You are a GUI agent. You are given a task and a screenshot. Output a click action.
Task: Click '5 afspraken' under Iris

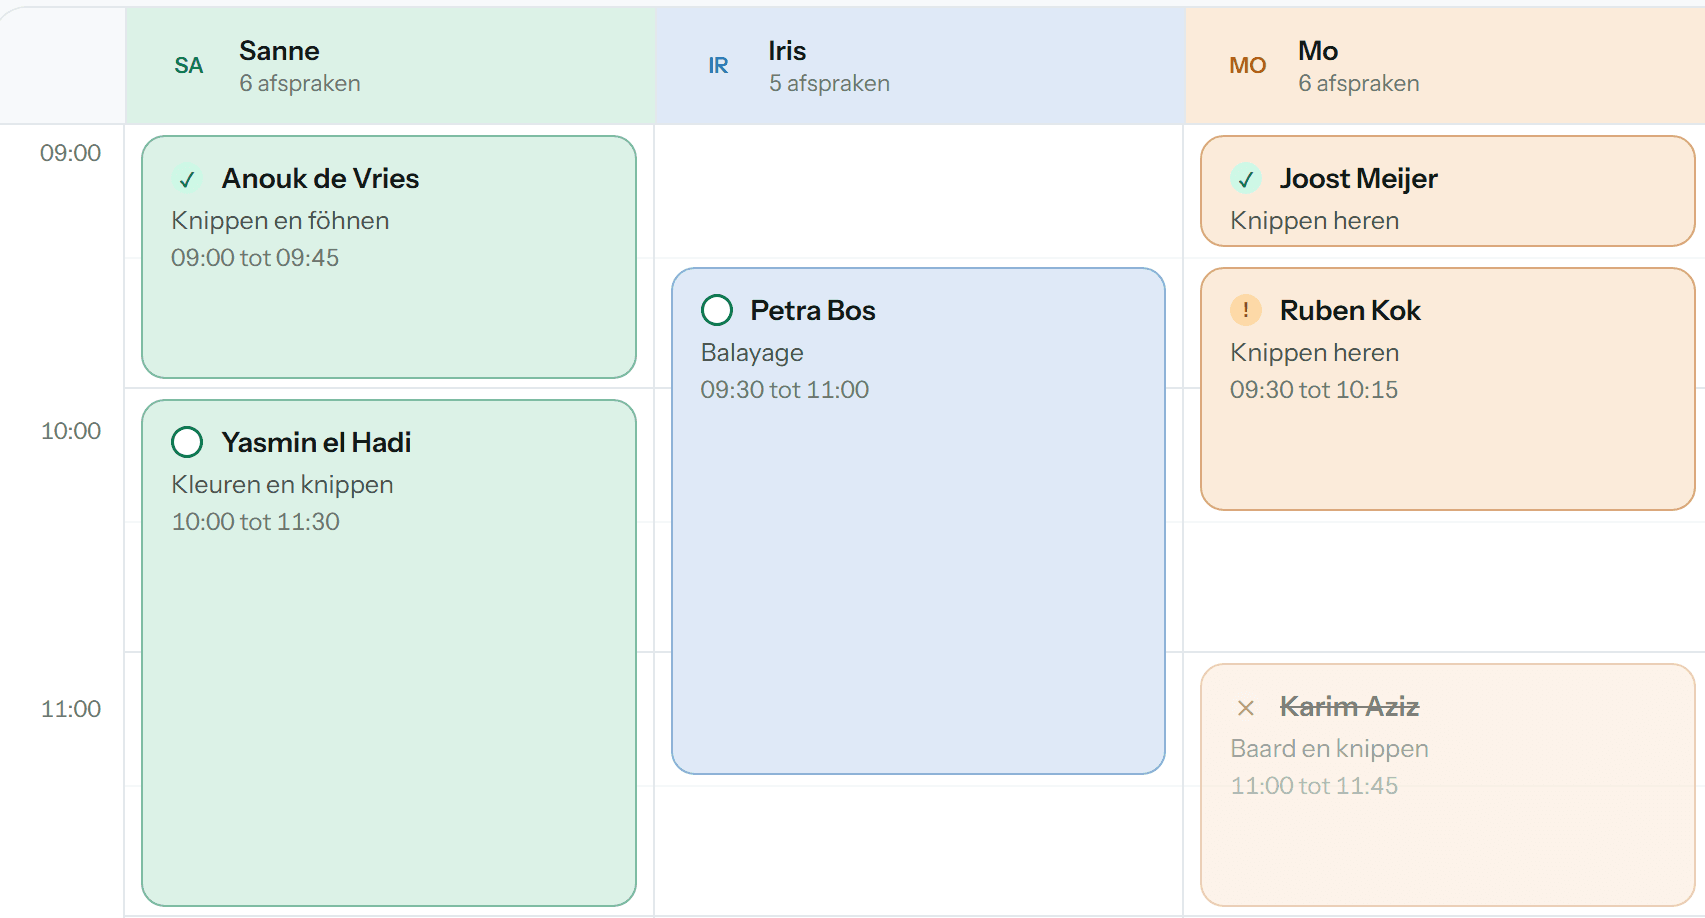click(x=829, y=83)
